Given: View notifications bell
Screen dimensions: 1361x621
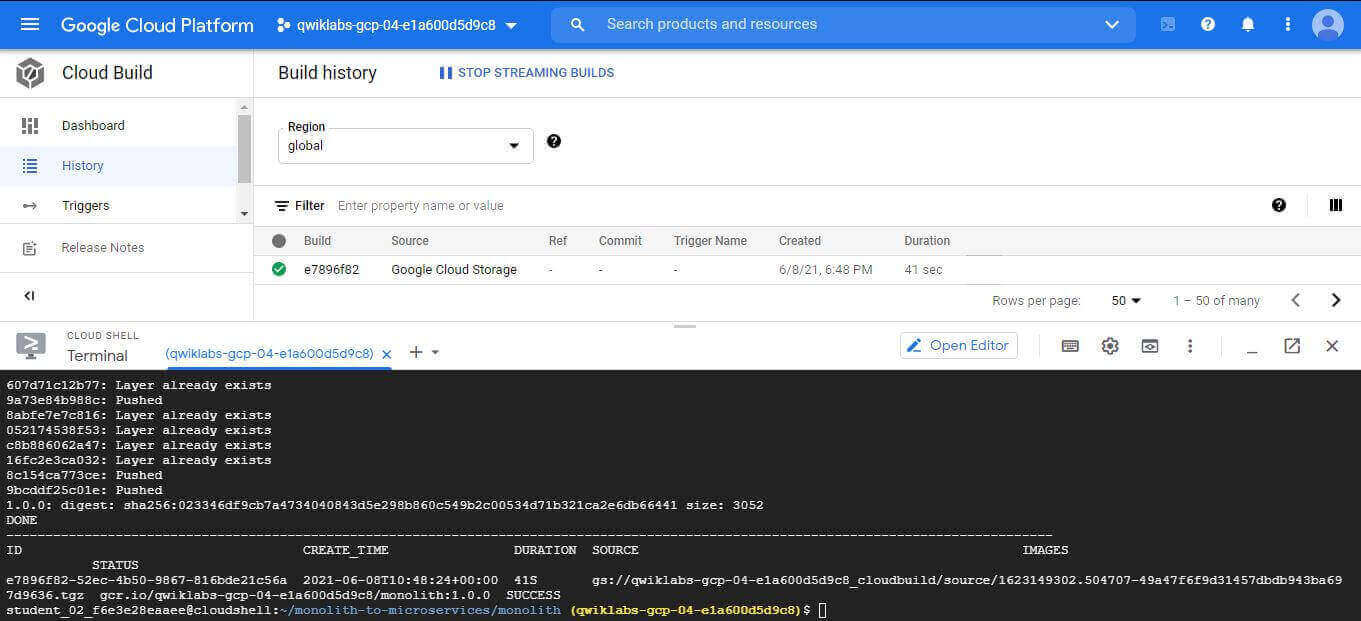Looking at the screenshot, I should (x=1248, y=24).
